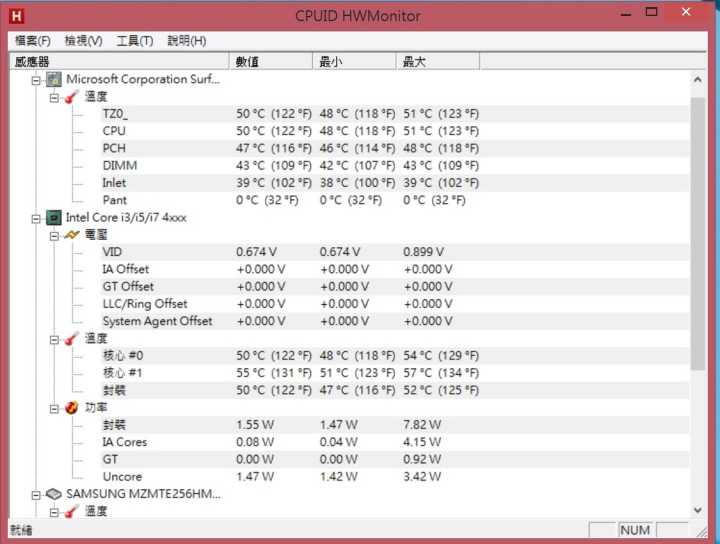Select the IA Offset row

[395, 269]
